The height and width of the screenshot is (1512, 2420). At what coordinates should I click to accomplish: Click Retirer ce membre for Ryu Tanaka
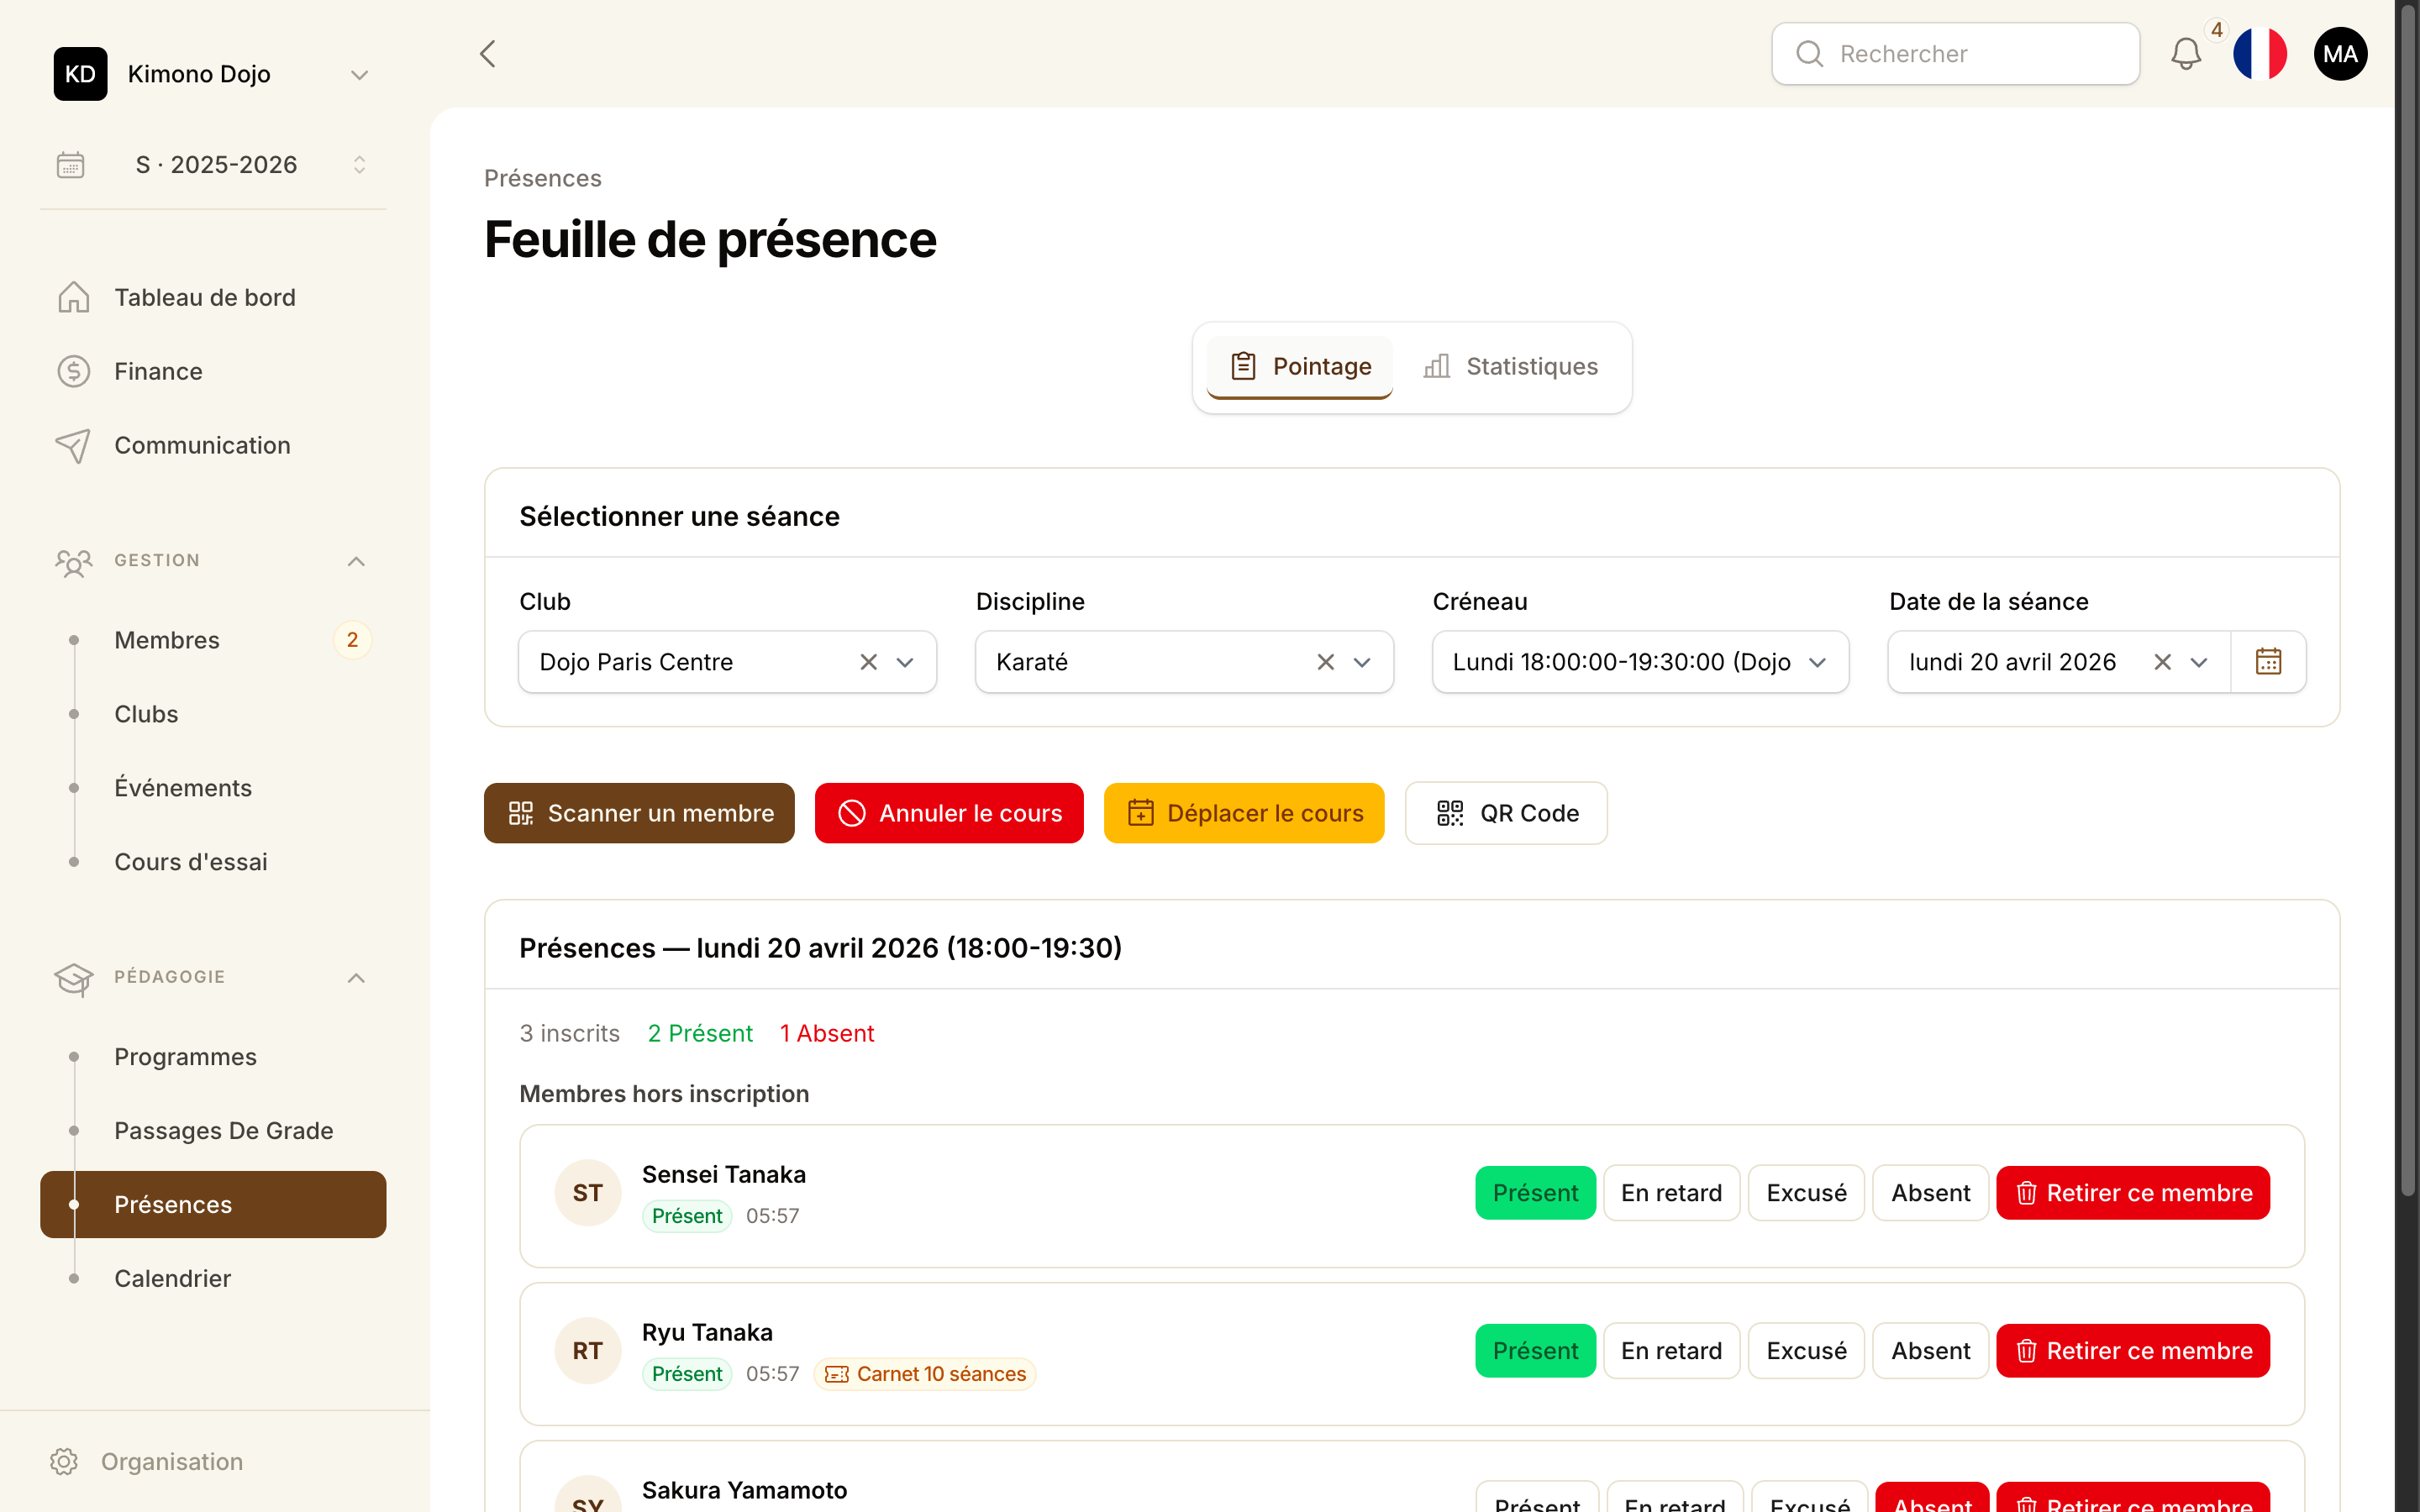pos(2133,1350)
